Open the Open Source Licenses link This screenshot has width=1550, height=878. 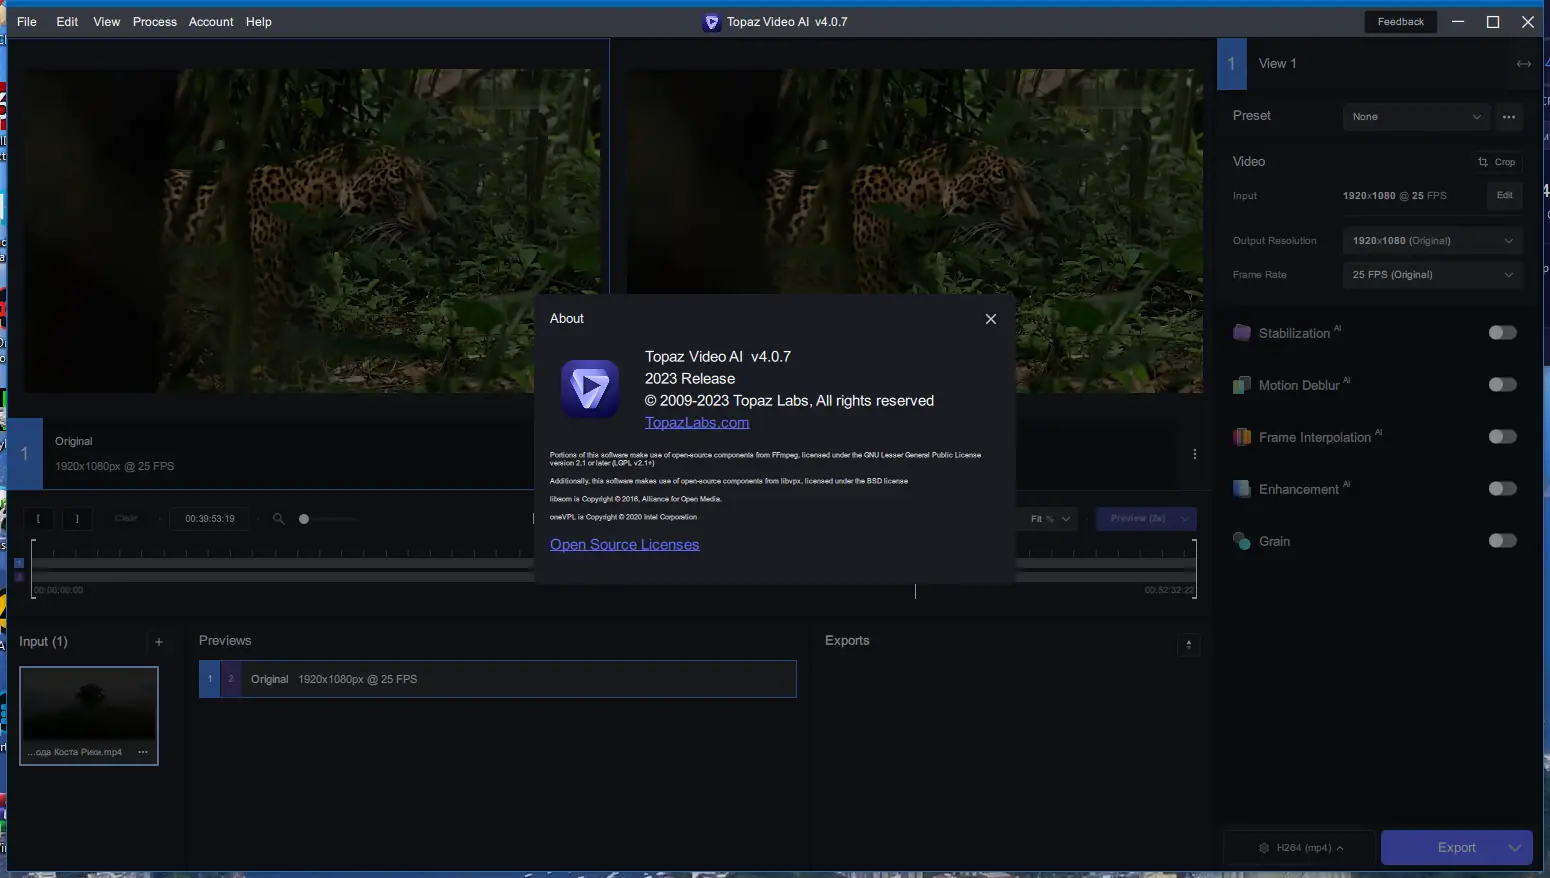coord(625,544)
